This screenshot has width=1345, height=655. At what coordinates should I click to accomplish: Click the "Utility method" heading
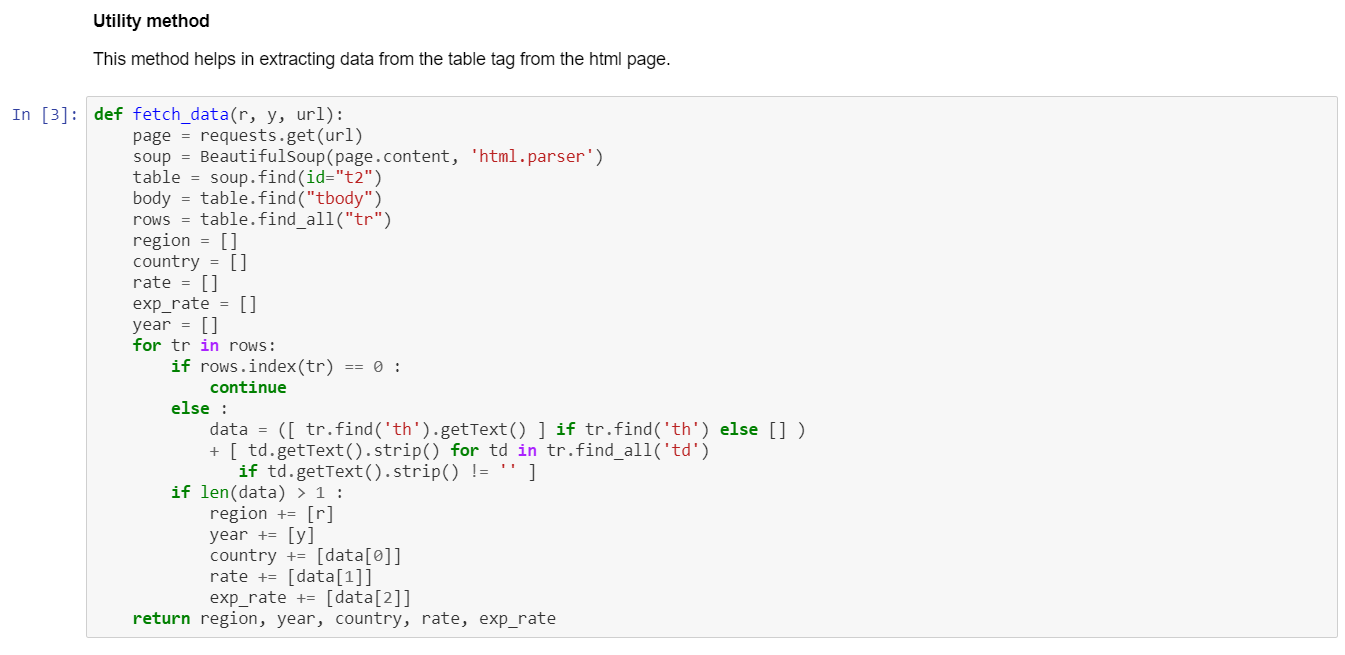tap(151, 21)
